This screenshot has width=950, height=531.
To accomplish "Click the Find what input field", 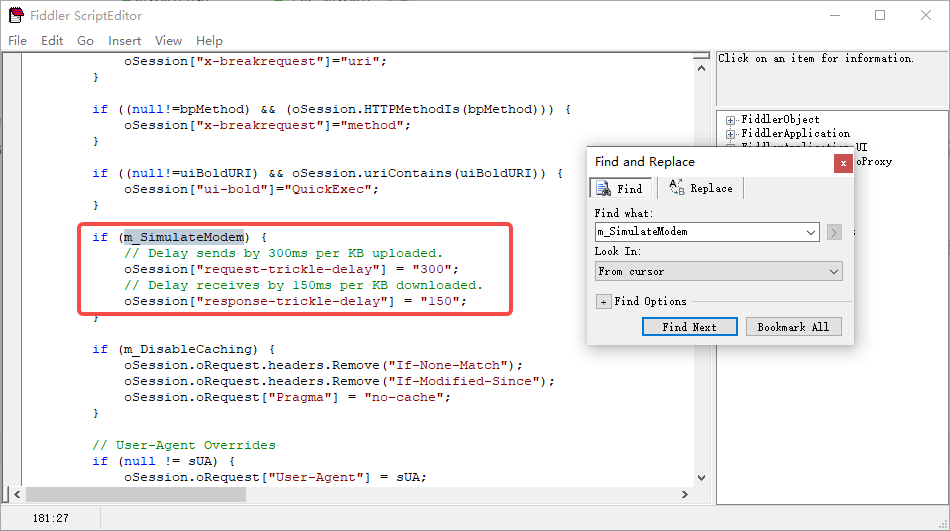I will (699, 232).
